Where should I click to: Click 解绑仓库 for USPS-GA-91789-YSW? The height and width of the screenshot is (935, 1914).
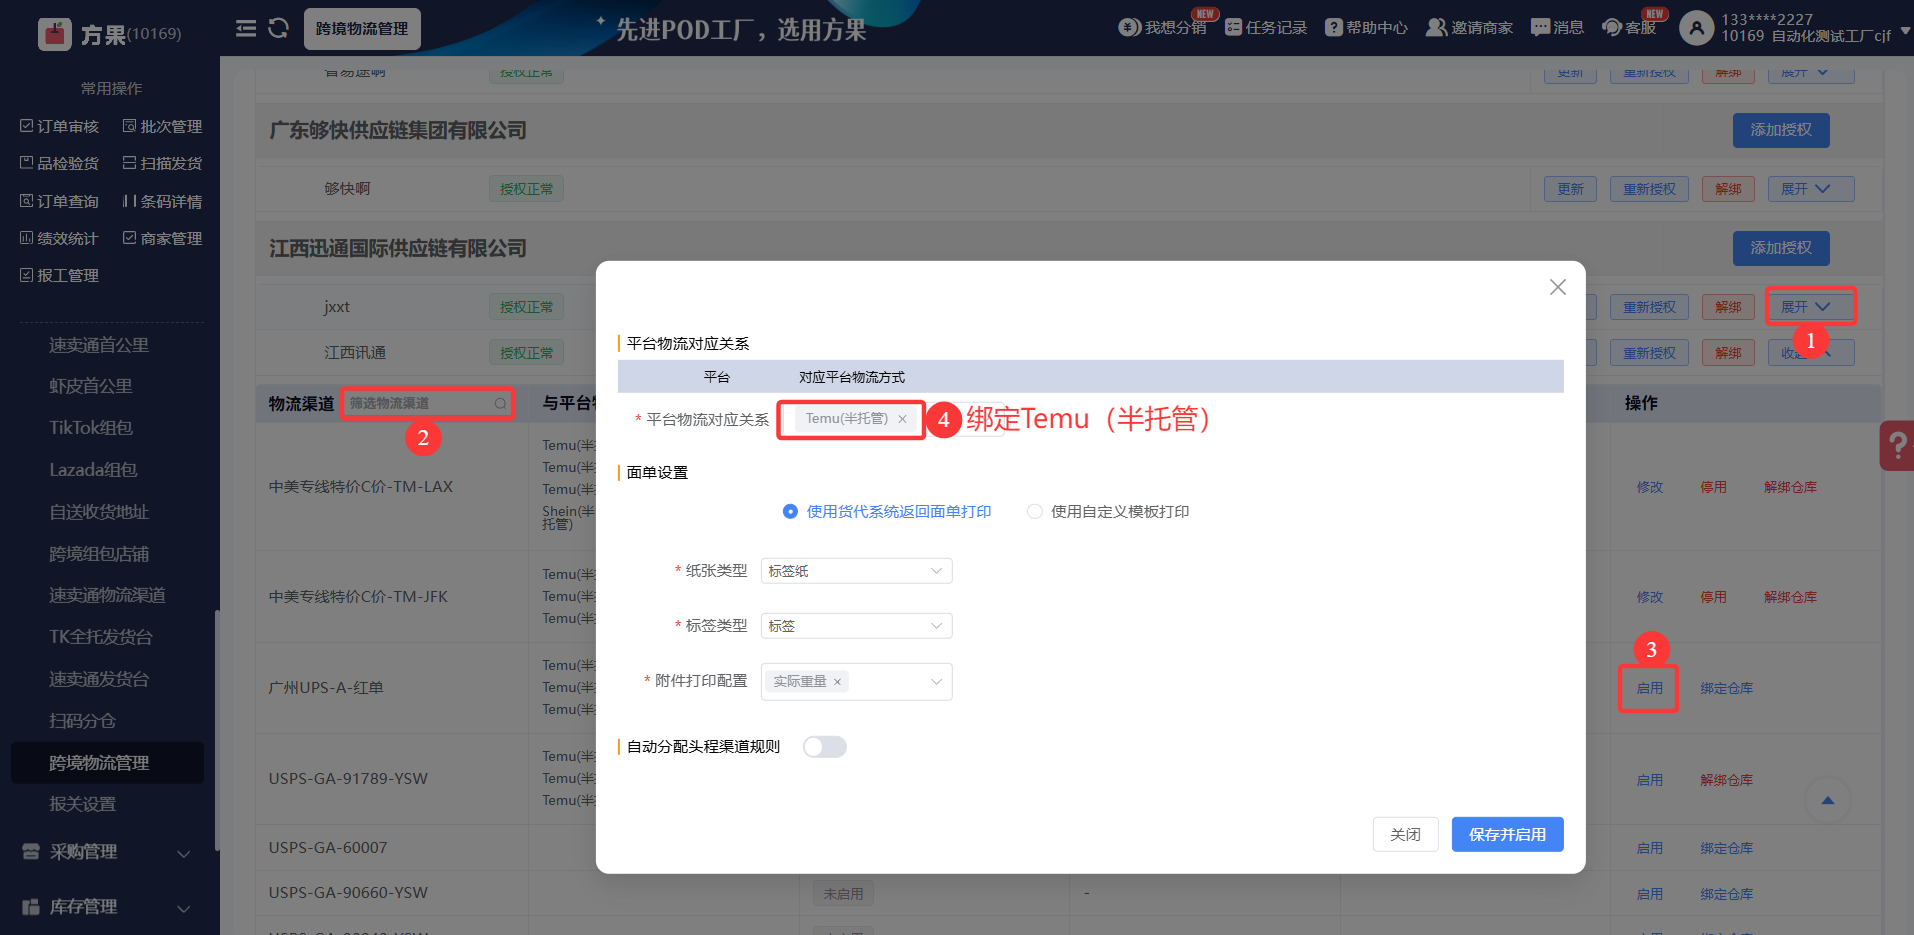[1727, 780]
